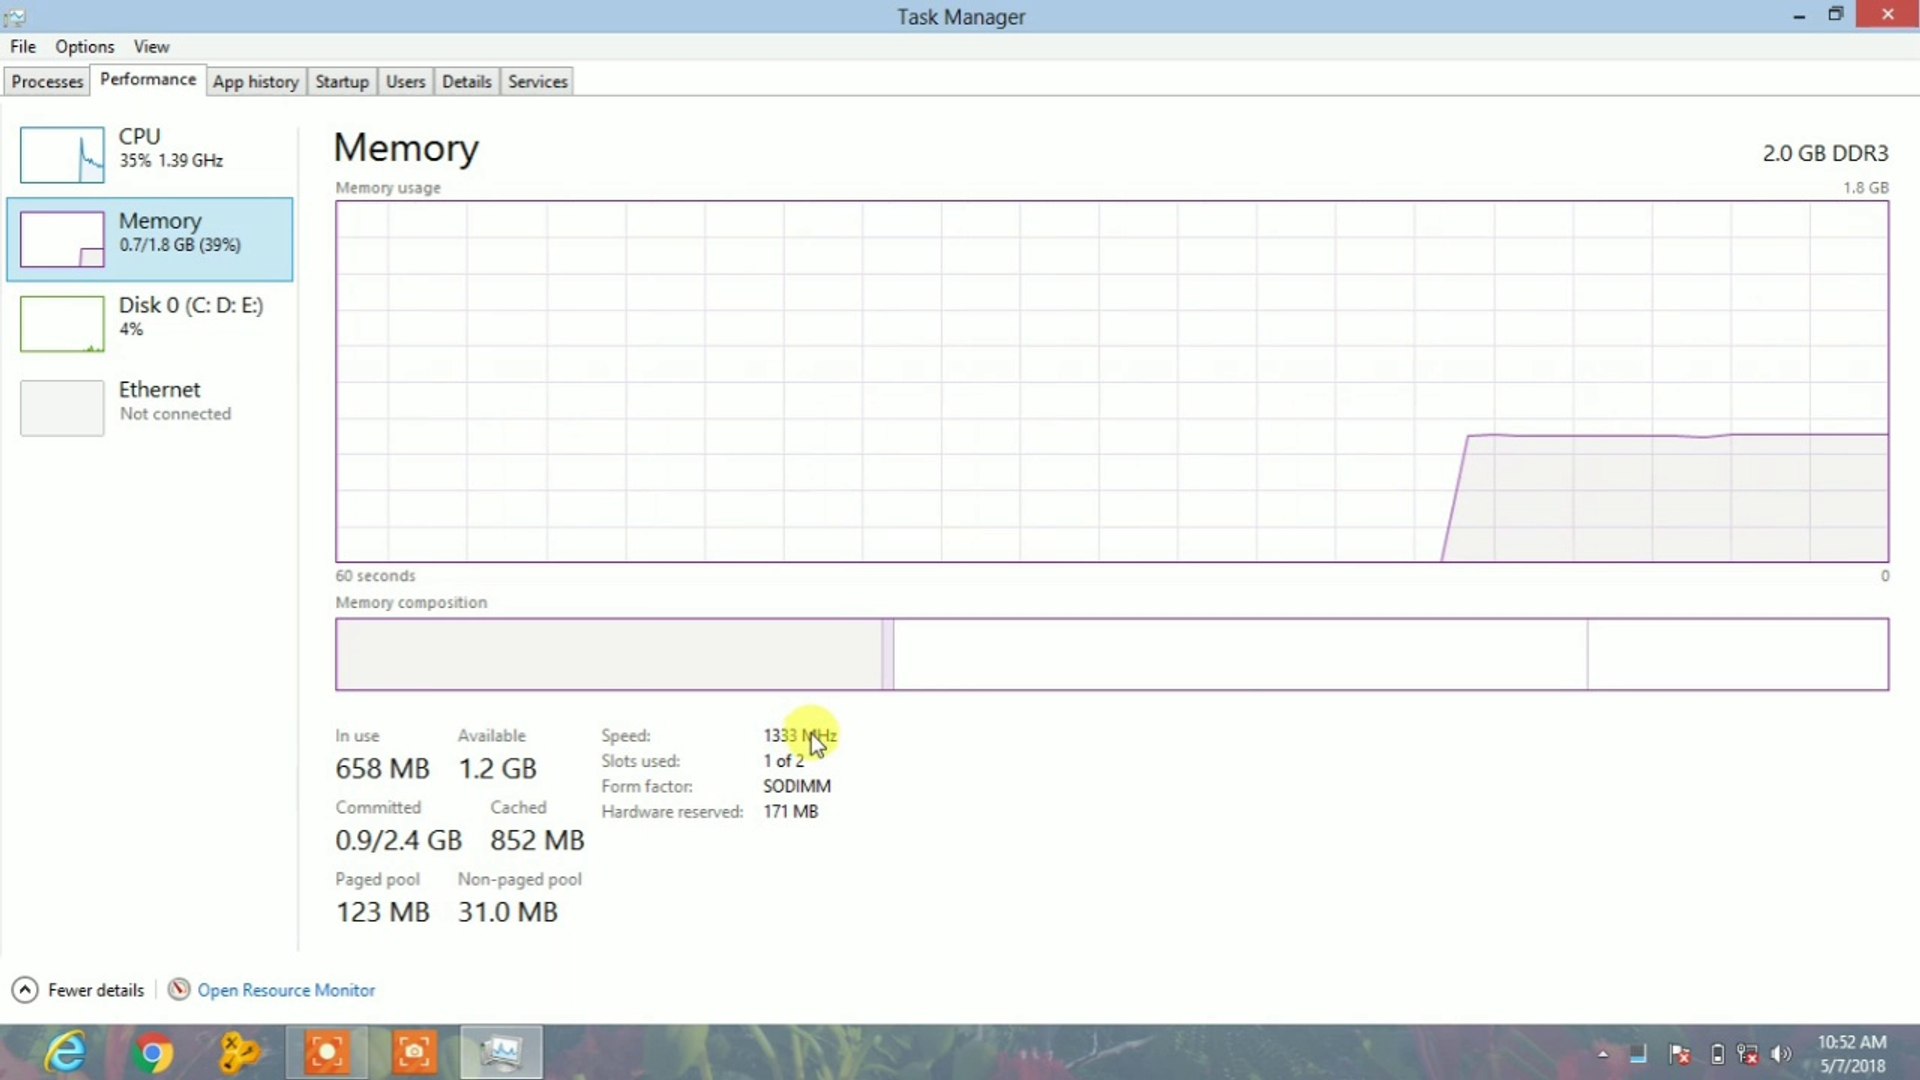Click the volume speaker icon in system tray
Viewport: 1920px width, 1080px height.
[1782, 1053]
